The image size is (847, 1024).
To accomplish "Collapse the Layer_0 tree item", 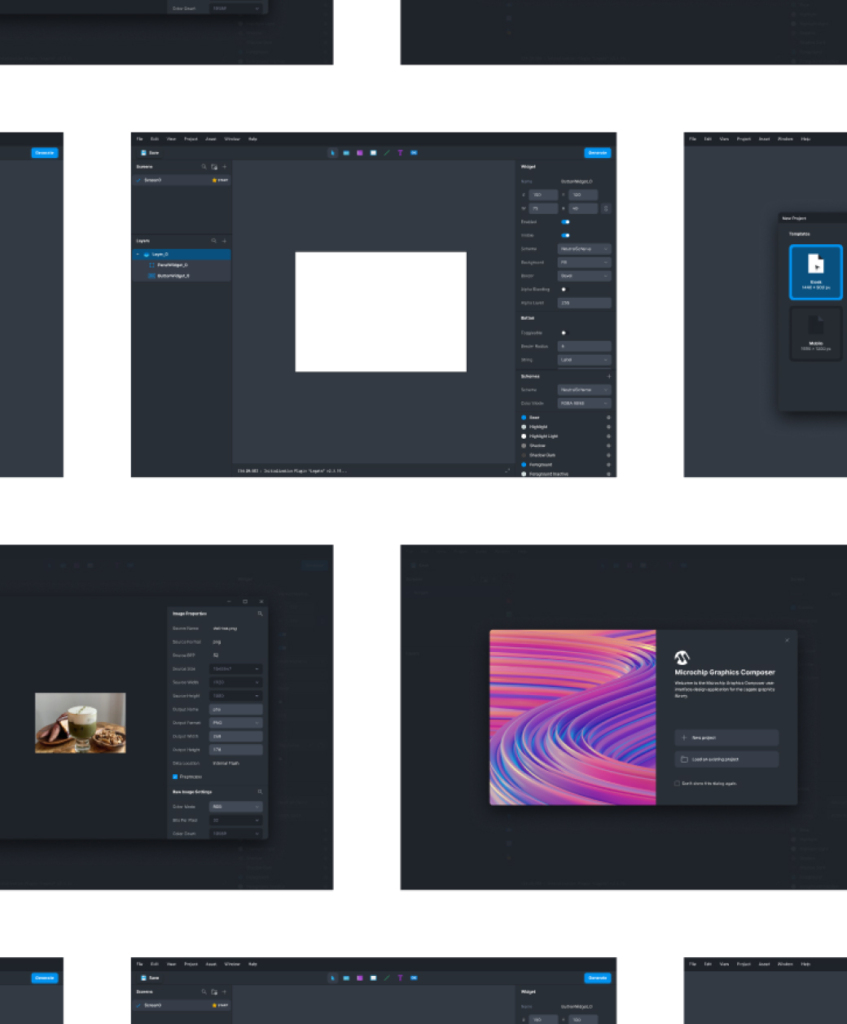I will (138, 255).
